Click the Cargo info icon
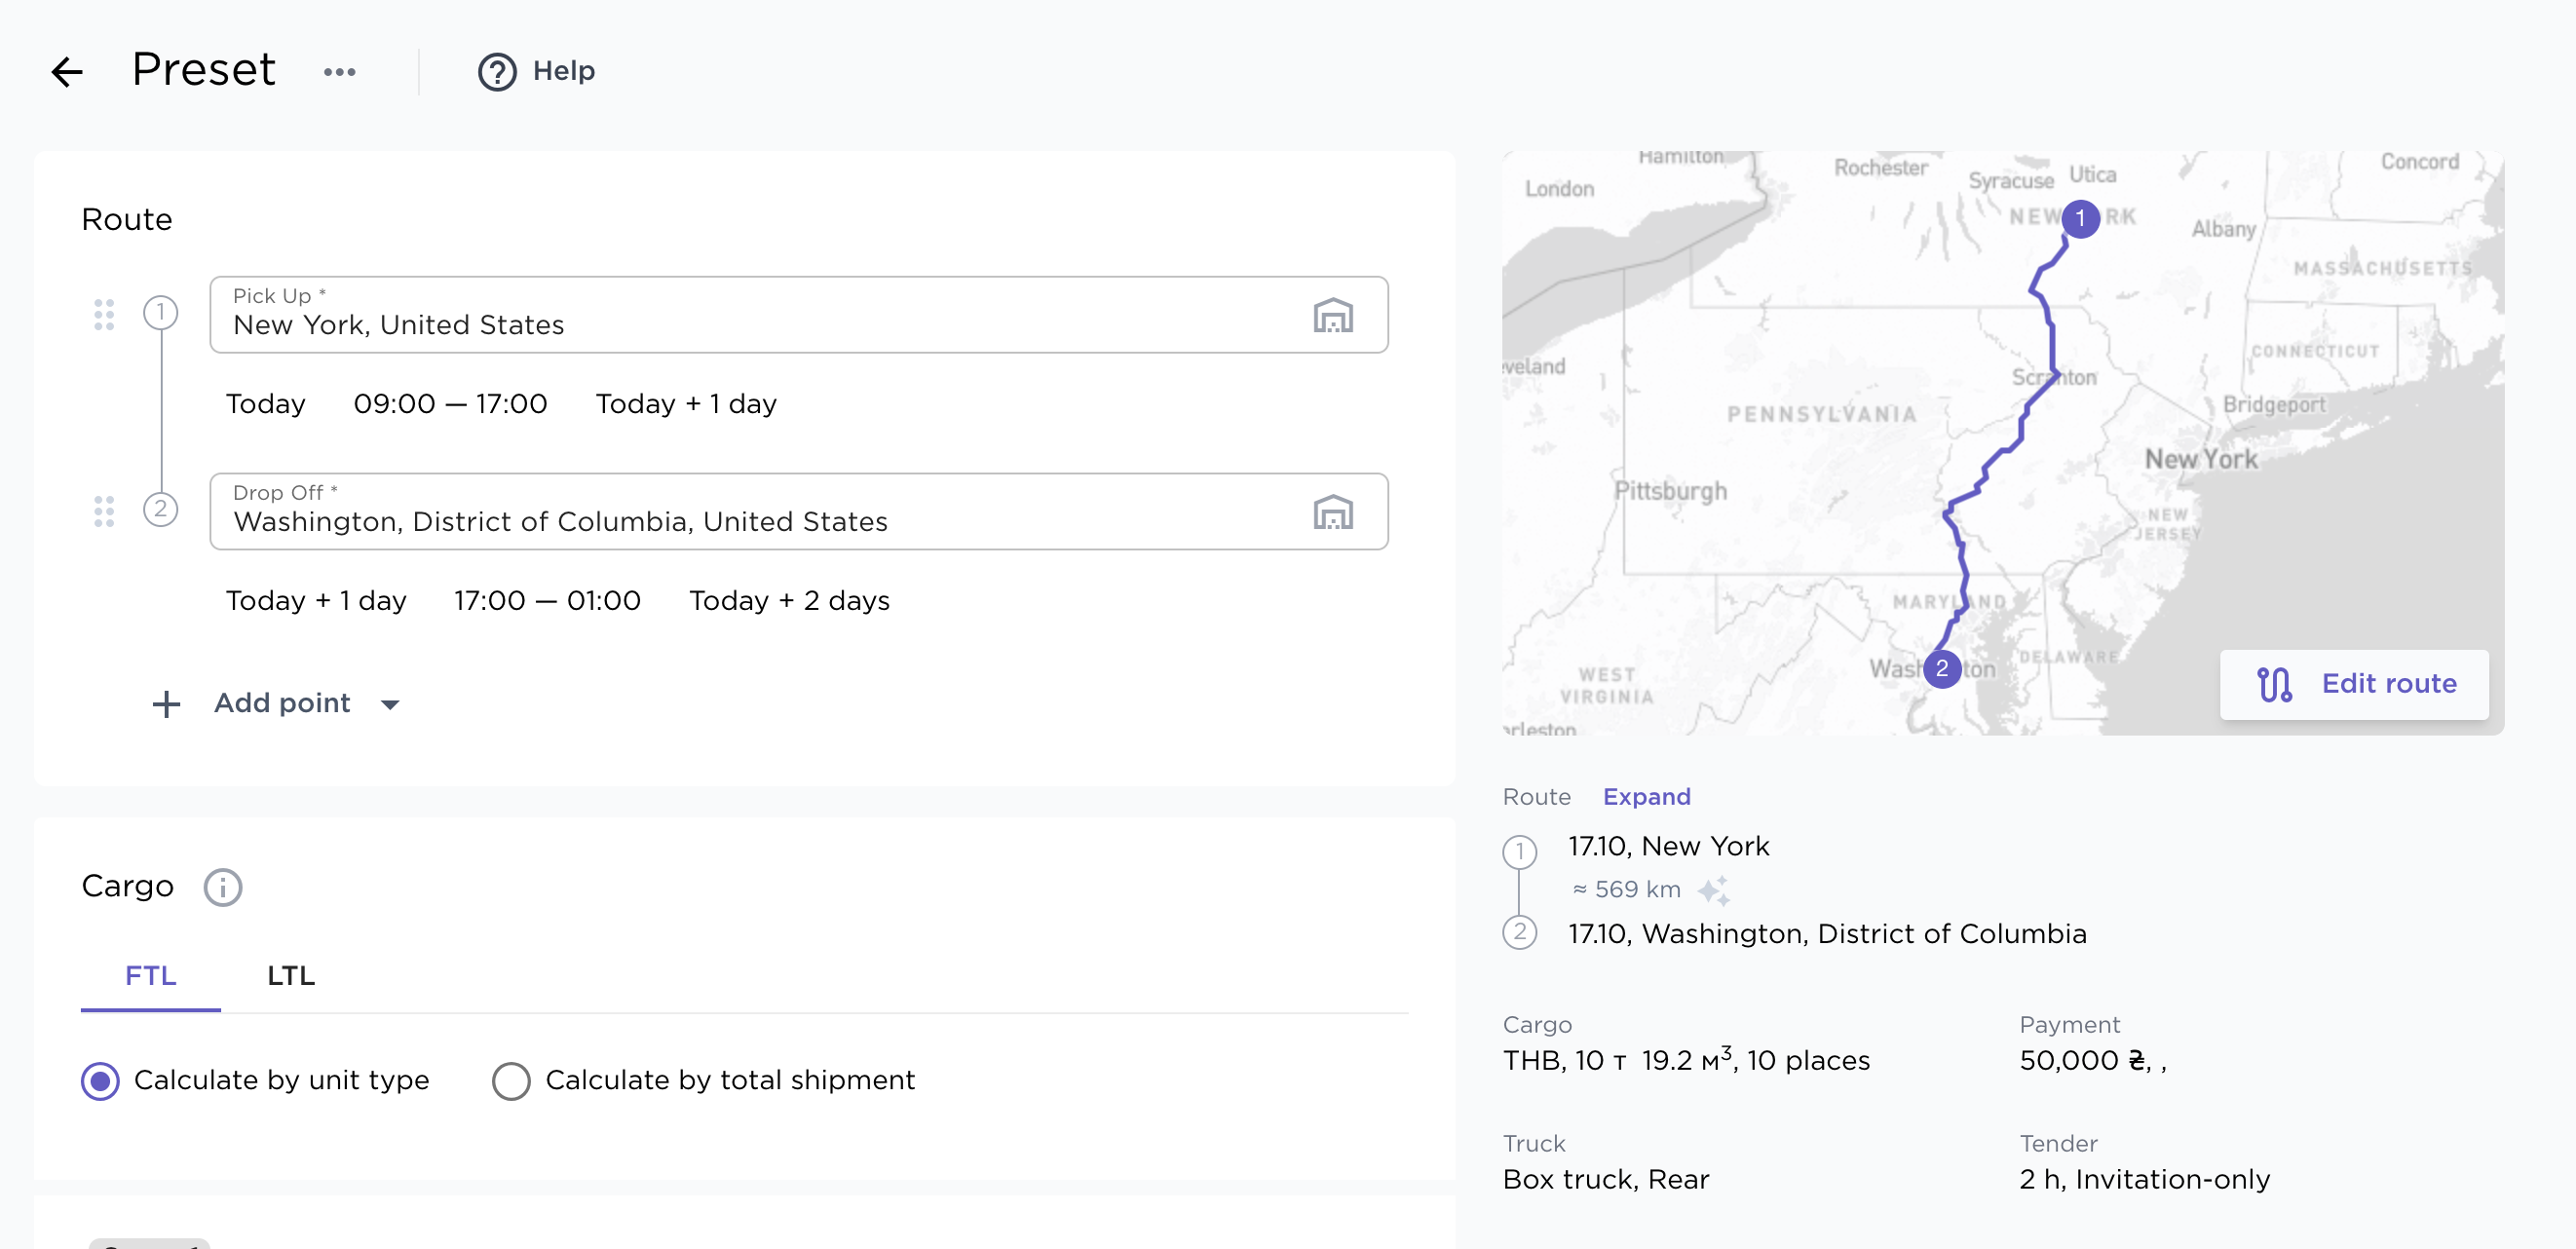The image size is (2576, 1249). coord(223,887)
